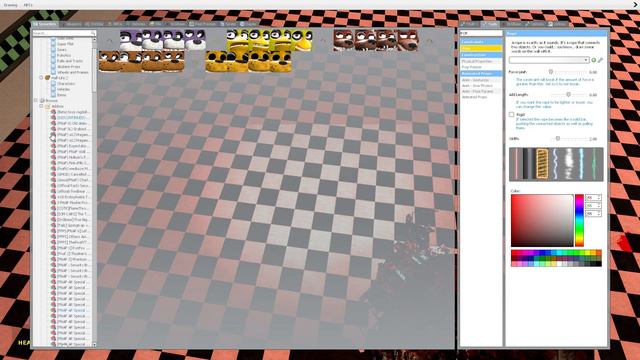Viewport: 640px width, 360px height.
Task: Choose the green laser rope material
Action: coord(594,164)
